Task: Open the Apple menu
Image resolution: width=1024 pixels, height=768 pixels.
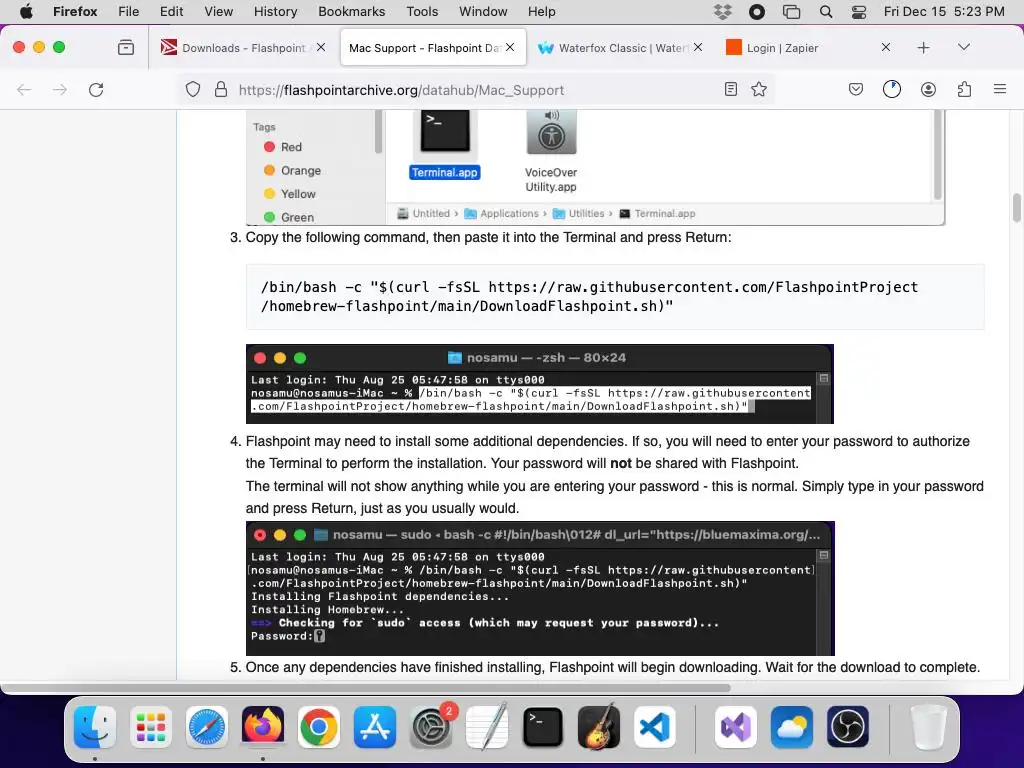Action: [x=25, y=12]
